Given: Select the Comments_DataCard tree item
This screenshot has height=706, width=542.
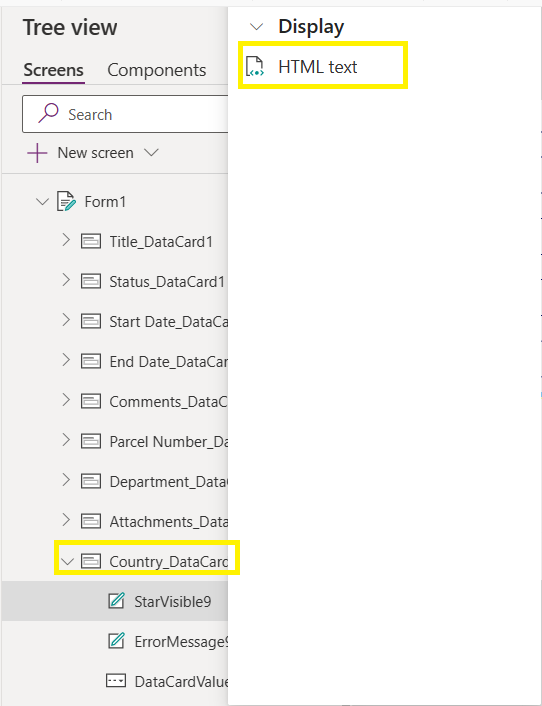Looking at the screenshot, I should 146,401.
